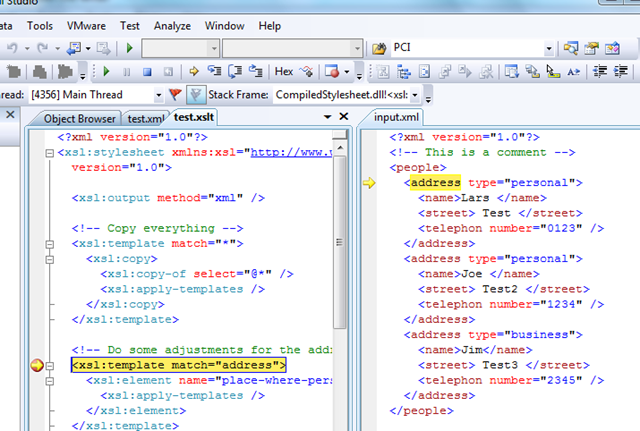Close the test.xslt document
This screenshot has width=640, height=431.
344,117
